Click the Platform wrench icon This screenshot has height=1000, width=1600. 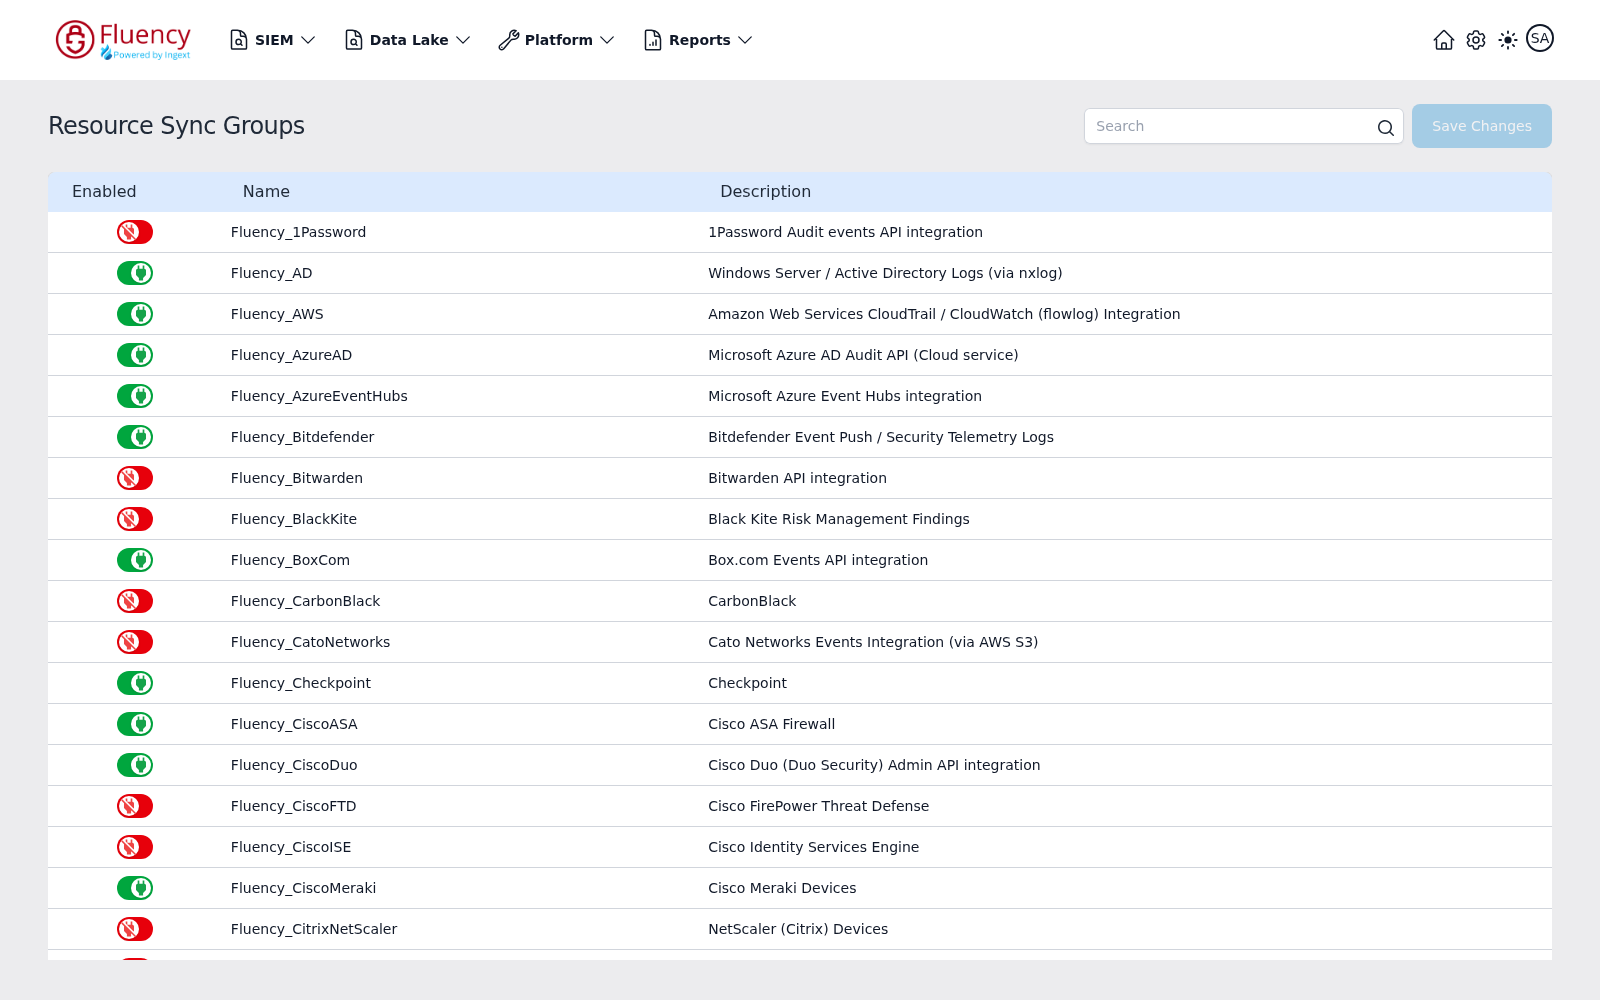tap(509, 40)
